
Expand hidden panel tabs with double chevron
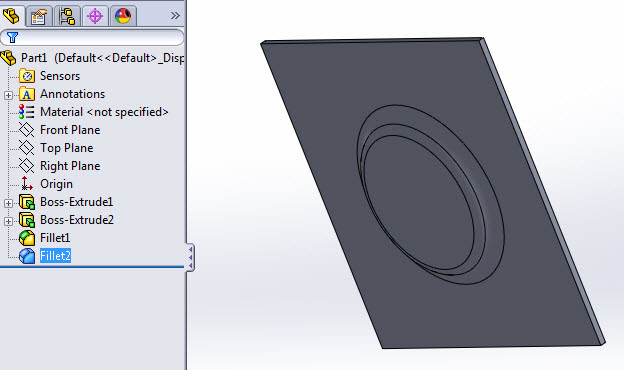175,16
